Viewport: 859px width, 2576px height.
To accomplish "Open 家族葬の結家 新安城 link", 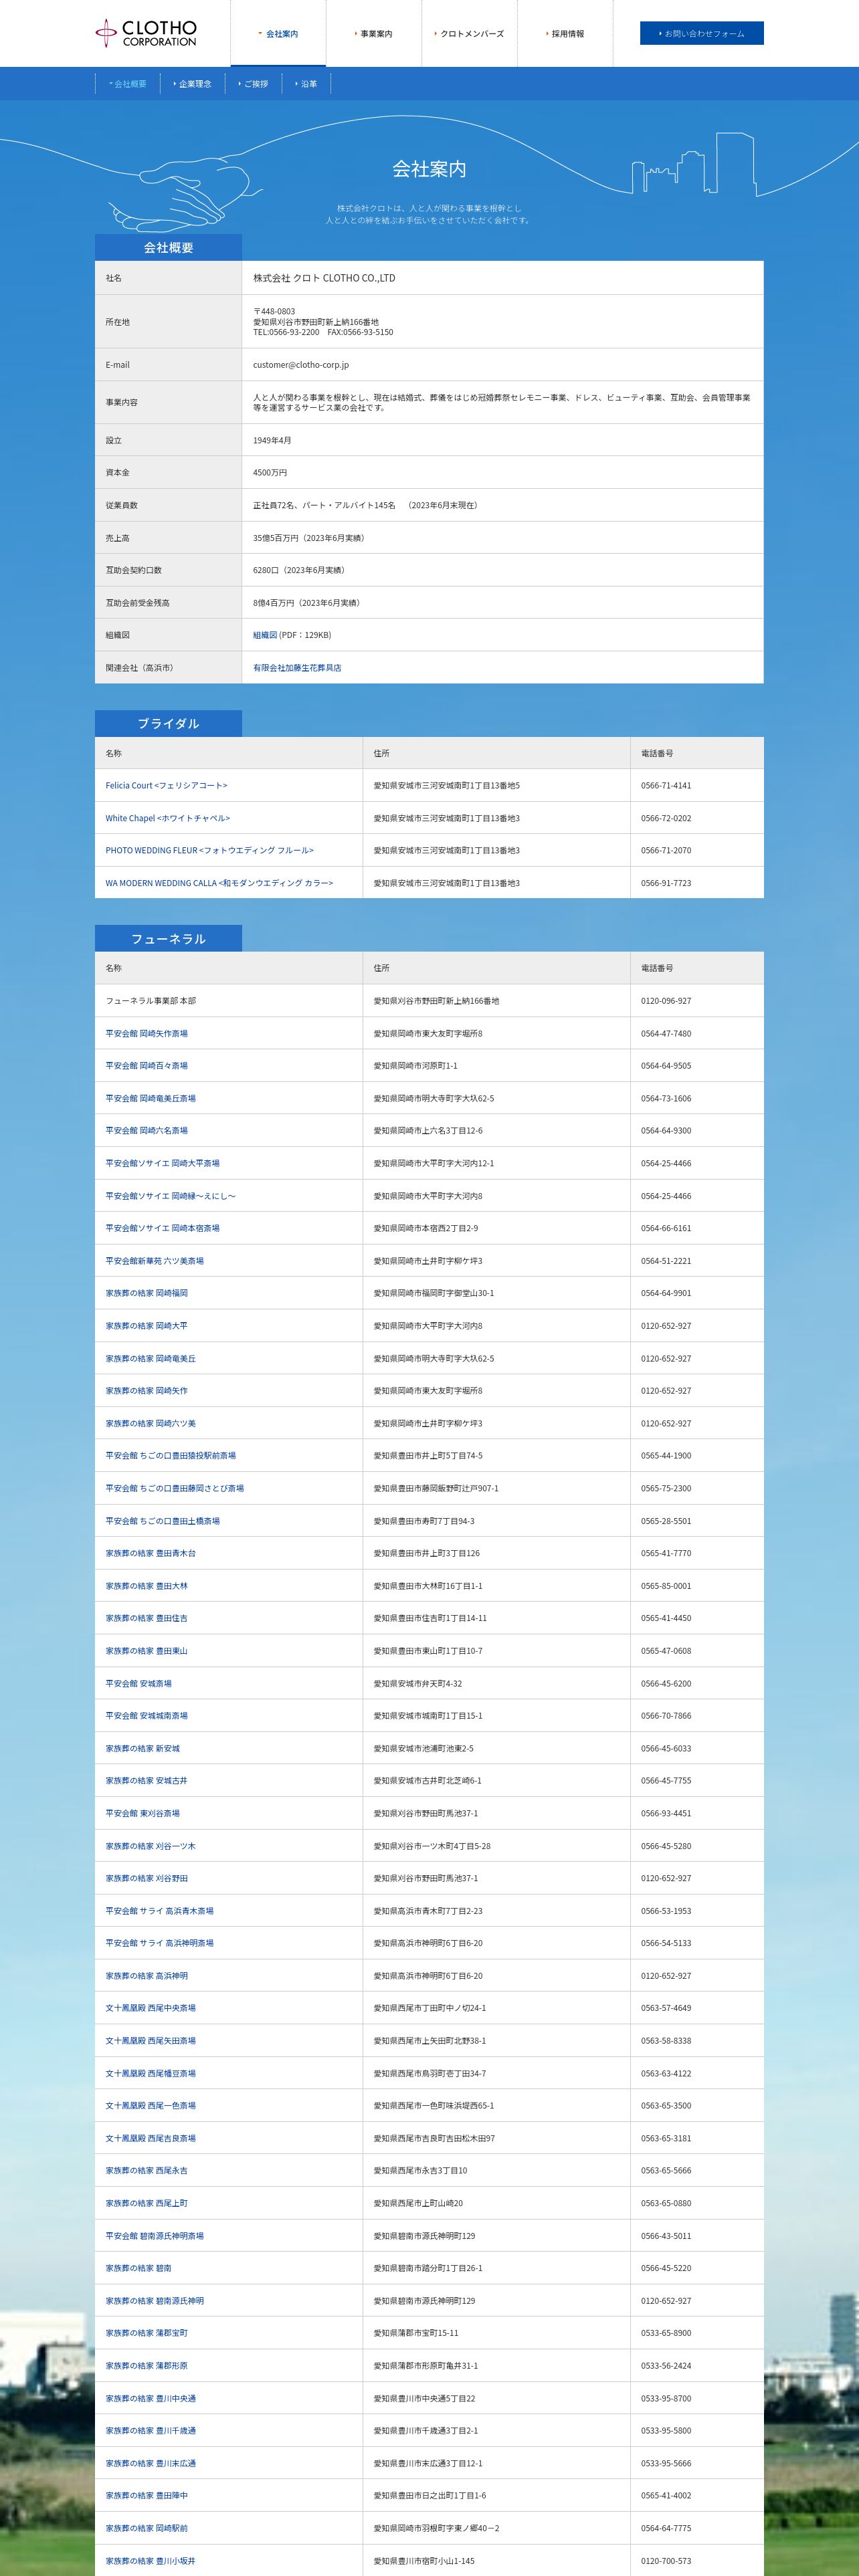I will tap(143, 1749).
